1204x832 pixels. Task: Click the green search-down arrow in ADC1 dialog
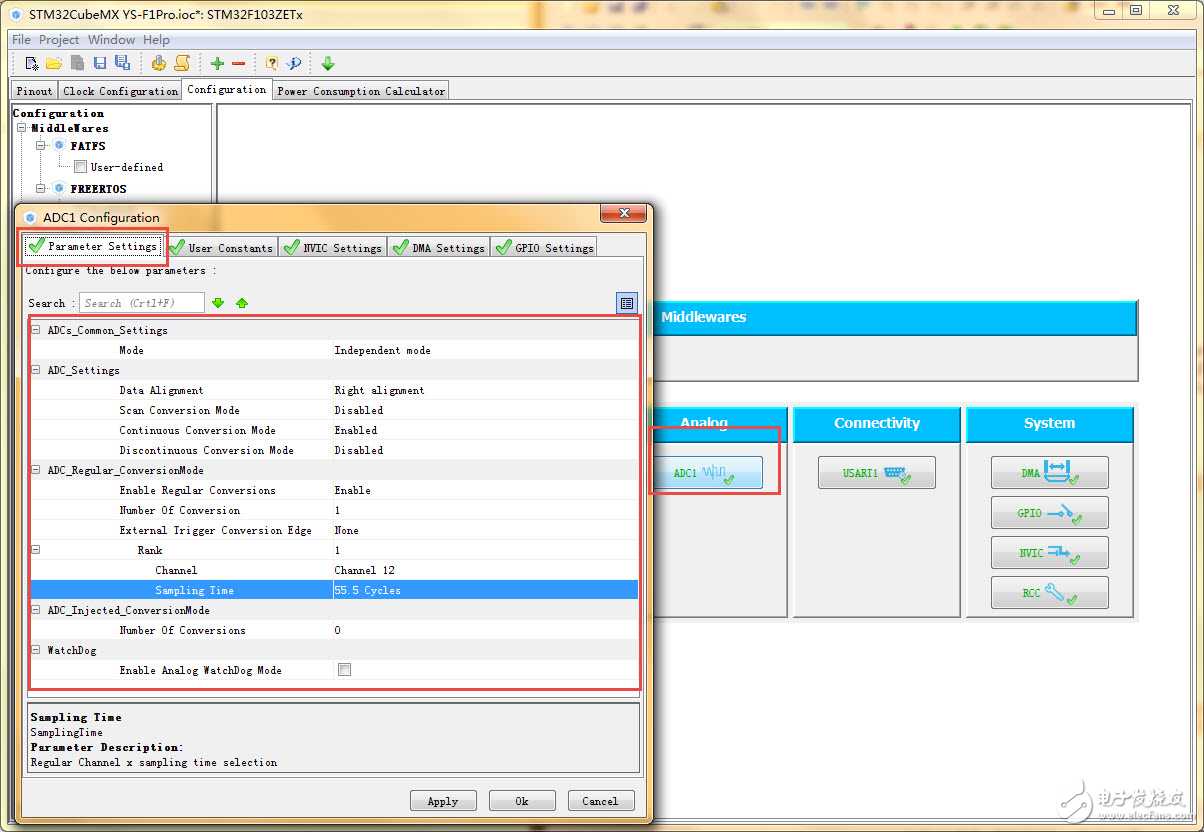click(219, 302)
